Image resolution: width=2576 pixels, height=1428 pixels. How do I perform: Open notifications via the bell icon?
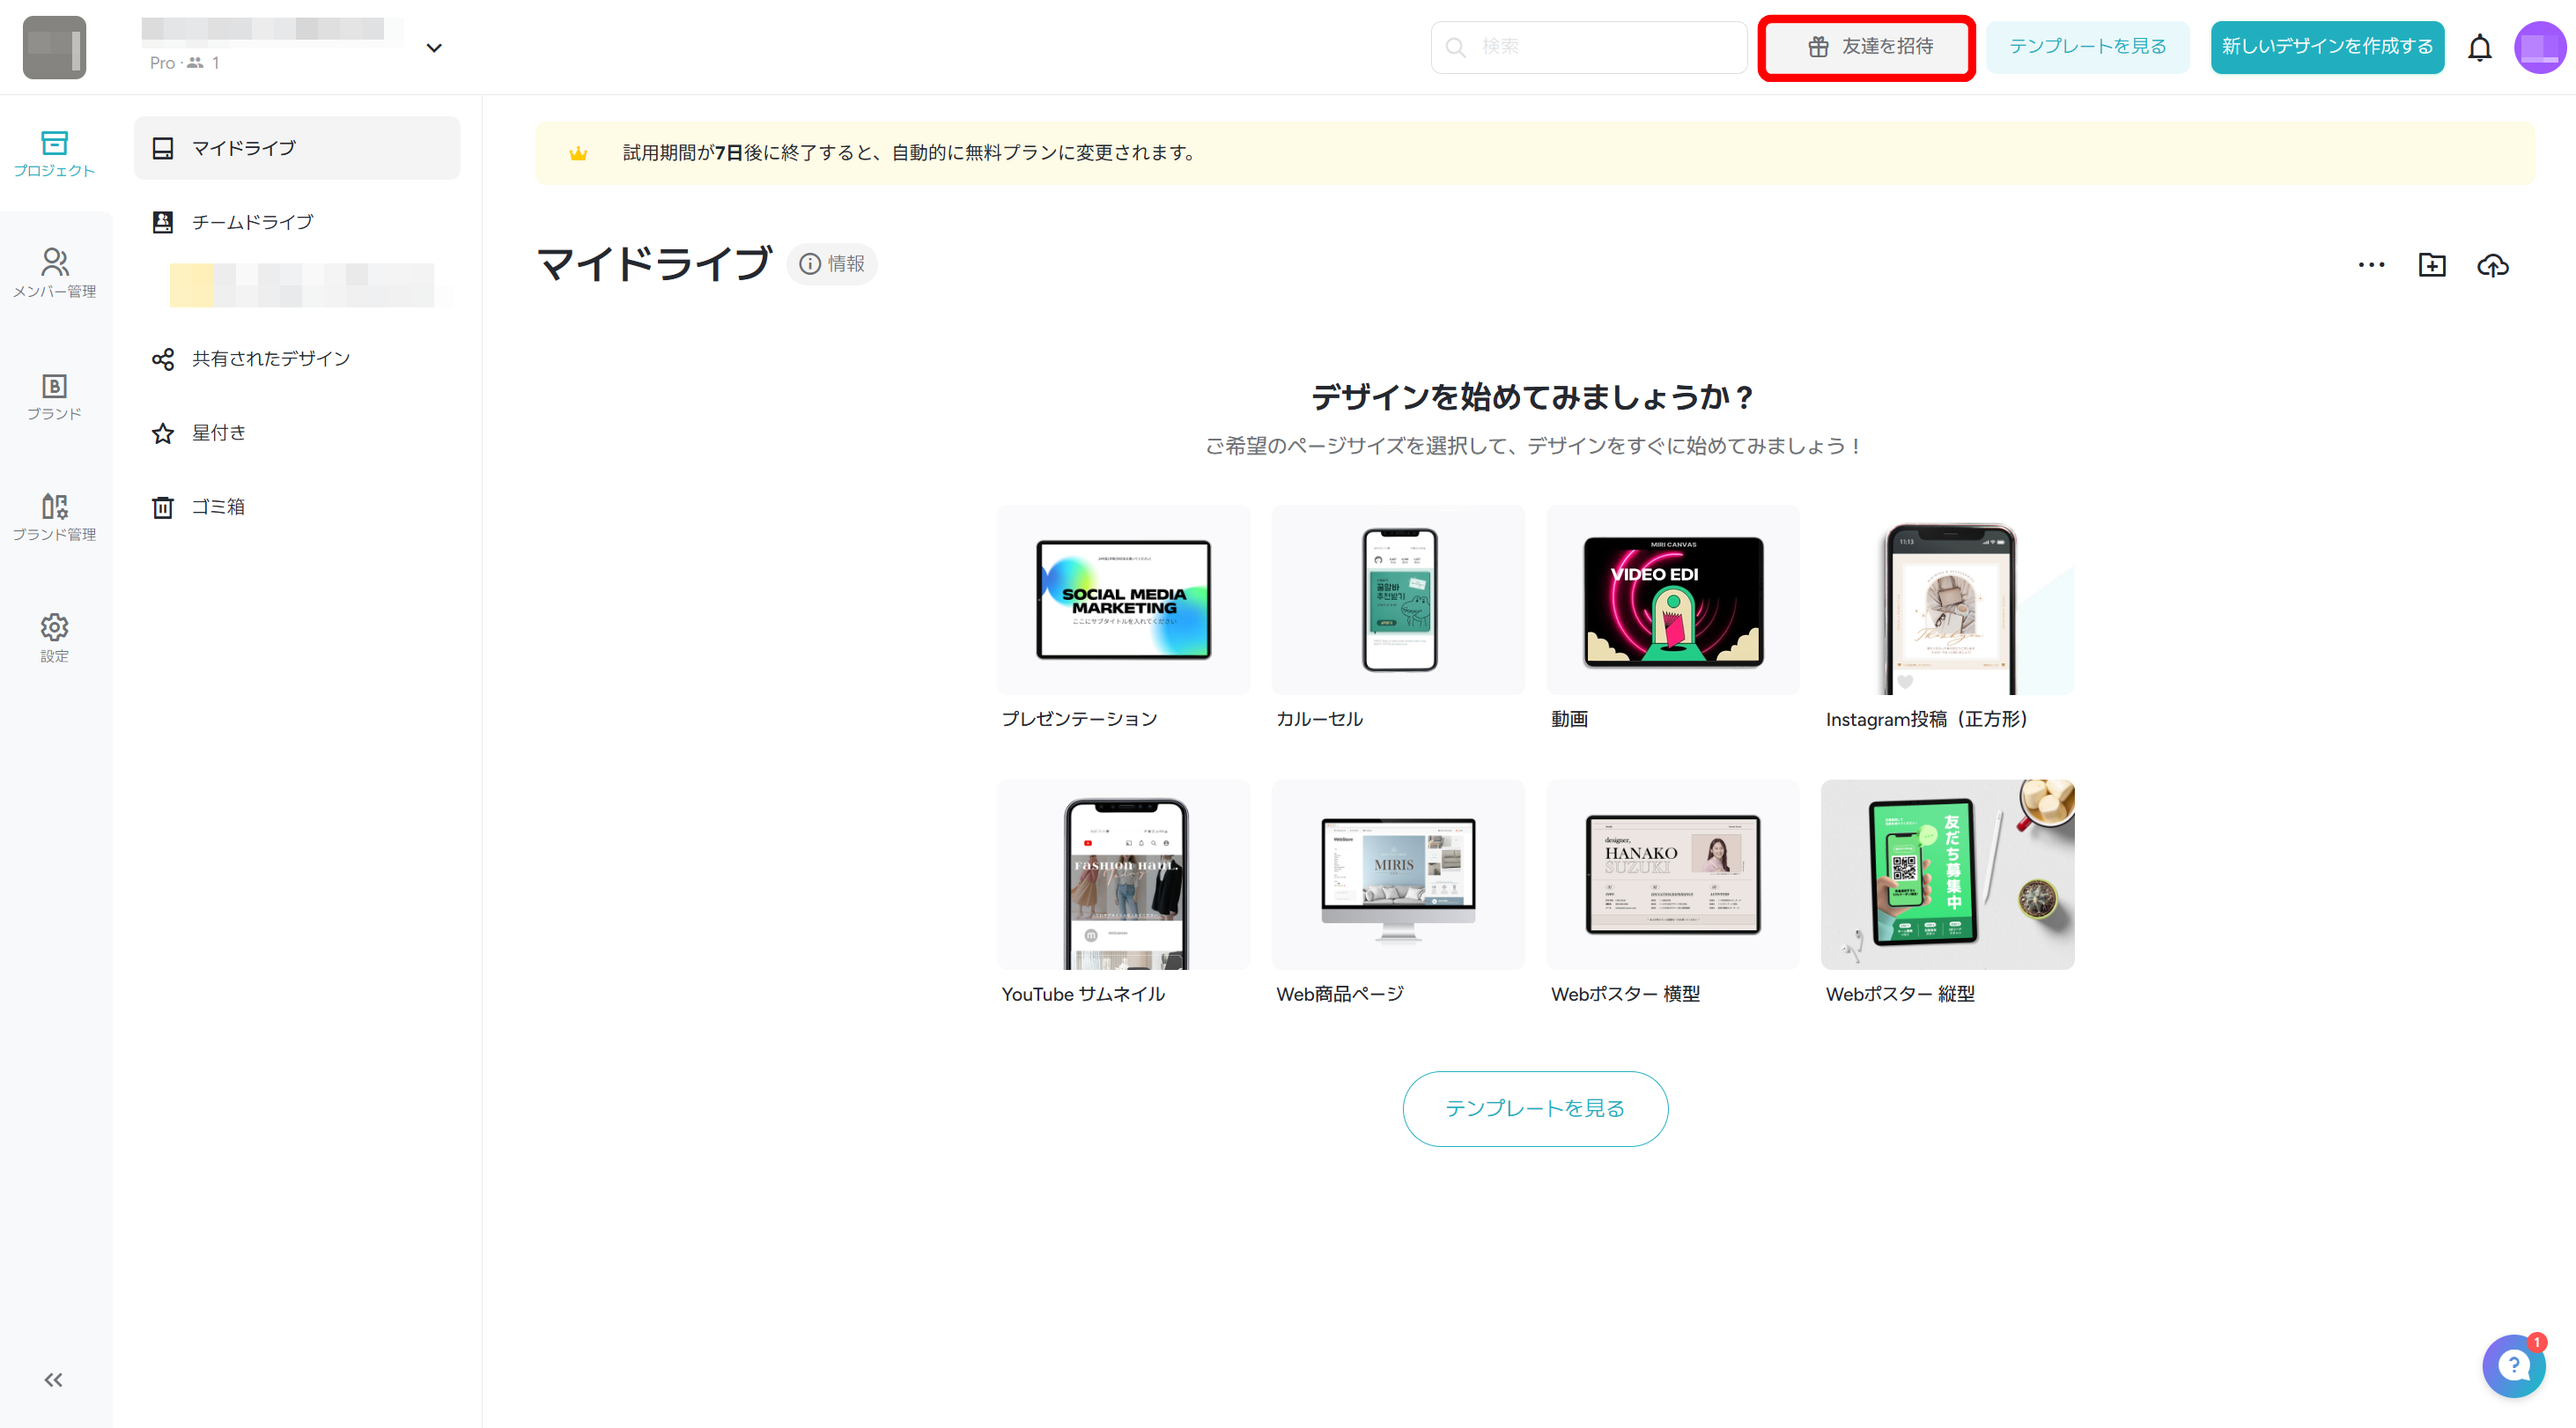2480,47
